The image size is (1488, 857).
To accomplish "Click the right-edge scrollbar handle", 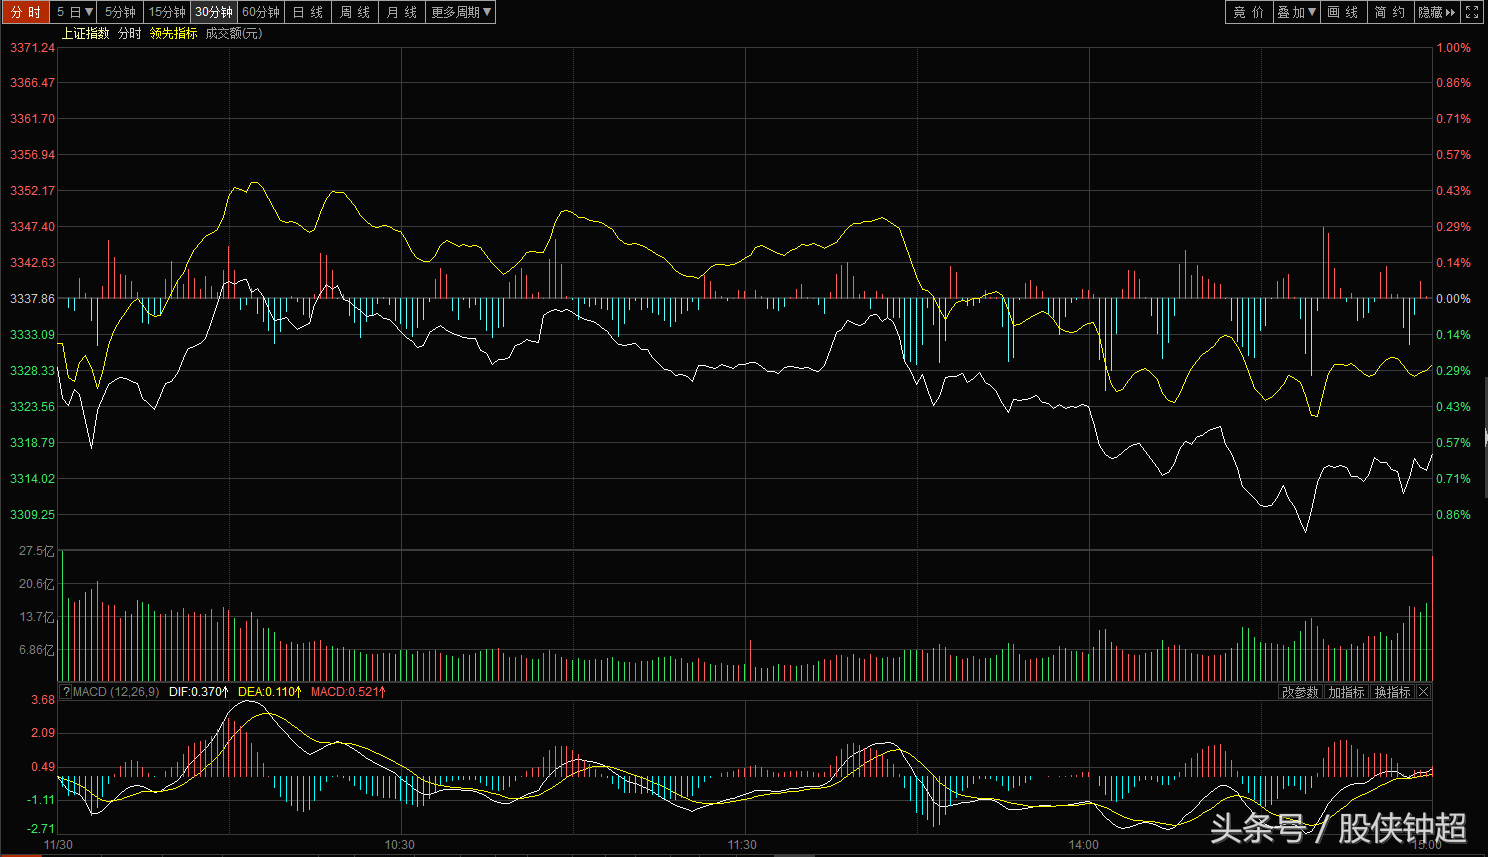I will (1485, 437).
